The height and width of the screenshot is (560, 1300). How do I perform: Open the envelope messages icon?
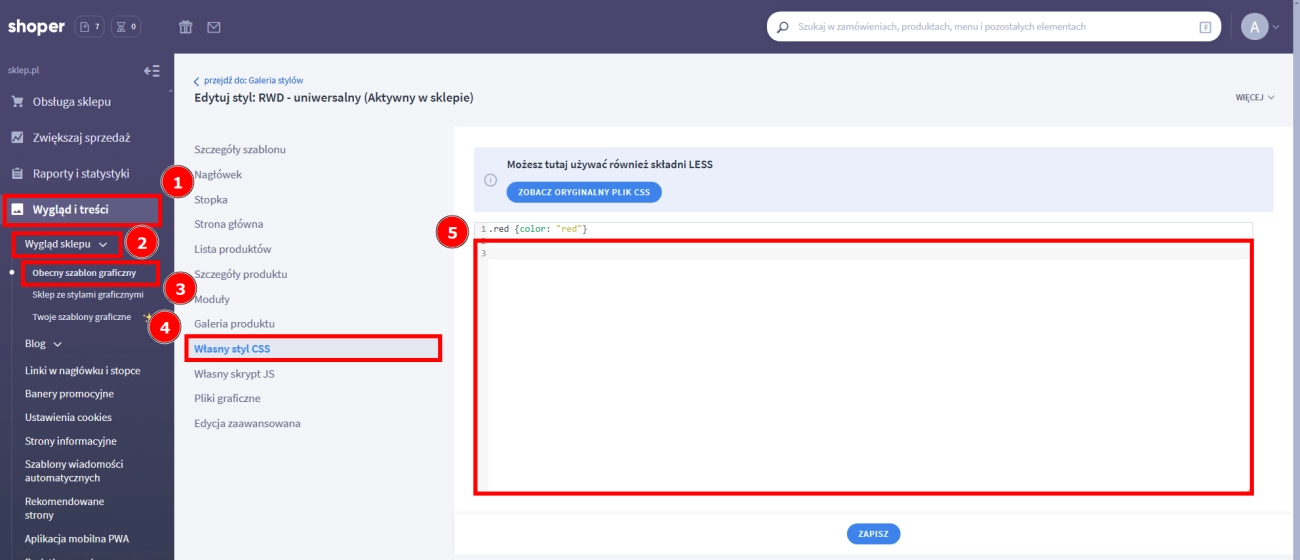pyautogui.click(x=214, y=27)
